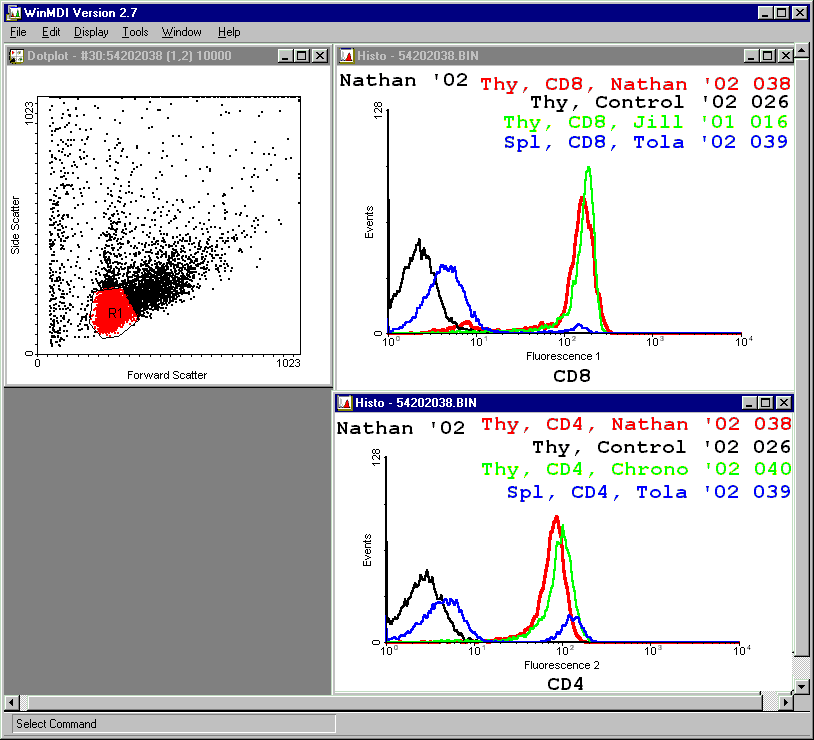Click the CD8 Histo window's title bar icon
This screenshot has height=740, width=814.
[346, 56]
